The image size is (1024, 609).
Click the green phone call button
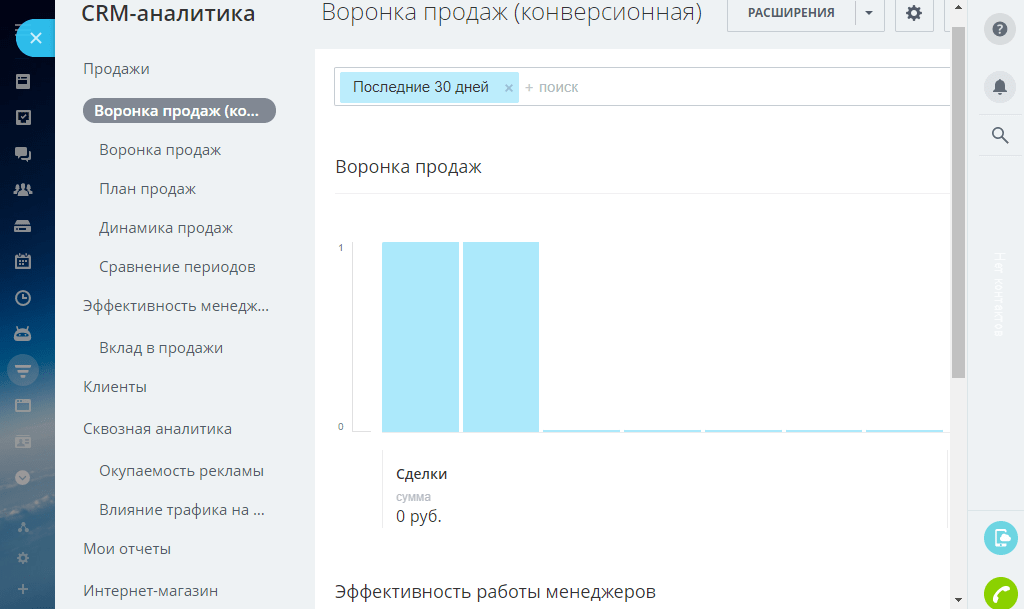(x=999, y=594)
